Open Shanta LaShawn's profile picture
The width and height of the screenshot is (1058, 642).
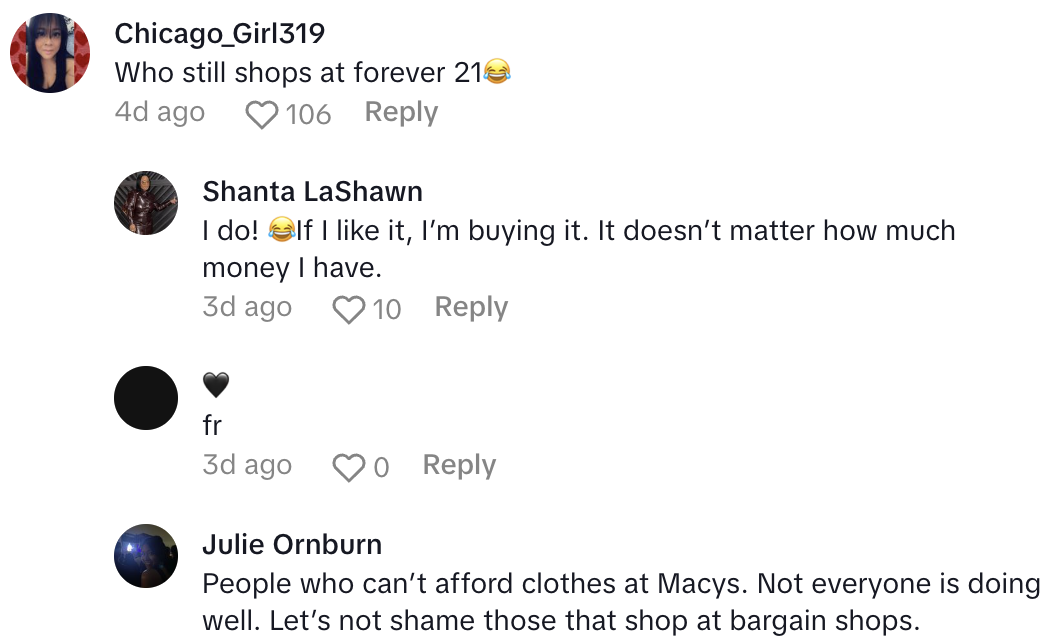point(146,203)
